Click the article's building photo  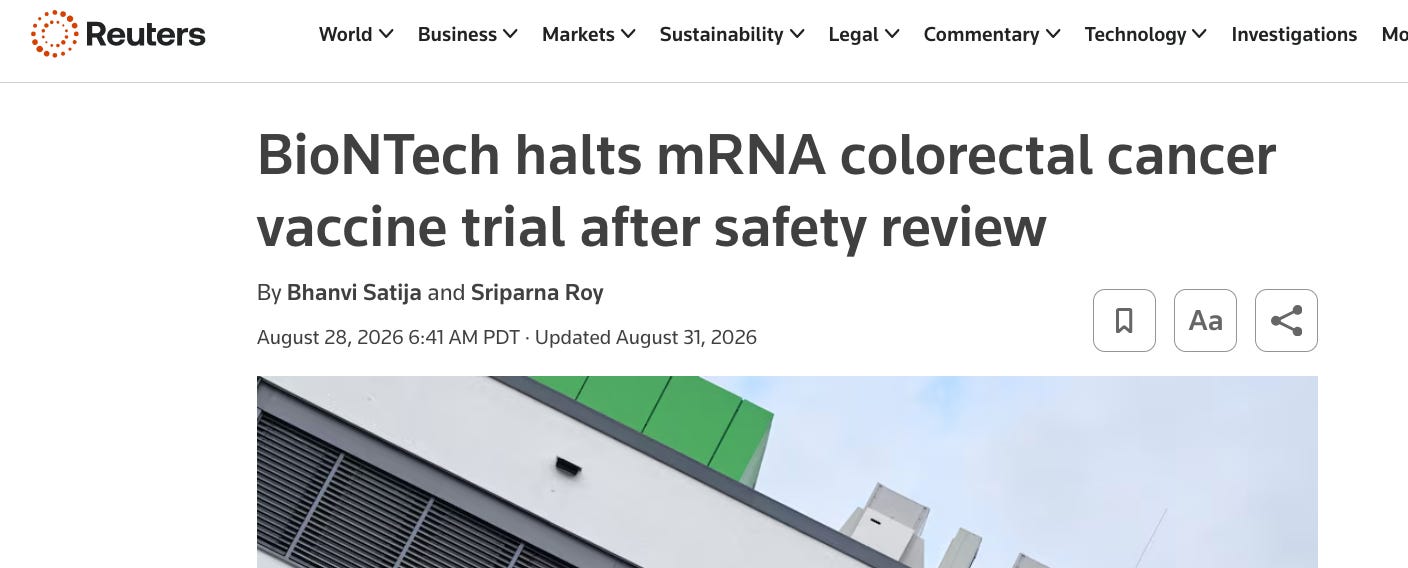[787, 472]
